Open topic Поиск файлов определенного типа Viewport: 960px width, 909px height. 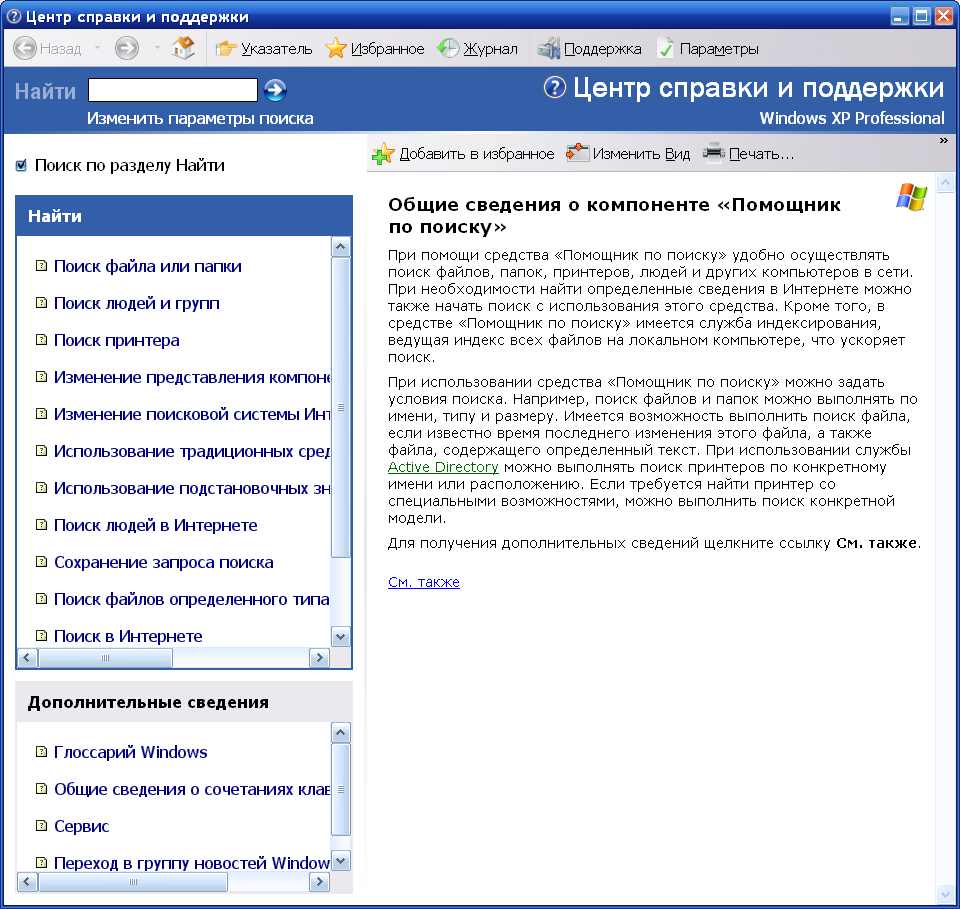point(192,599)
